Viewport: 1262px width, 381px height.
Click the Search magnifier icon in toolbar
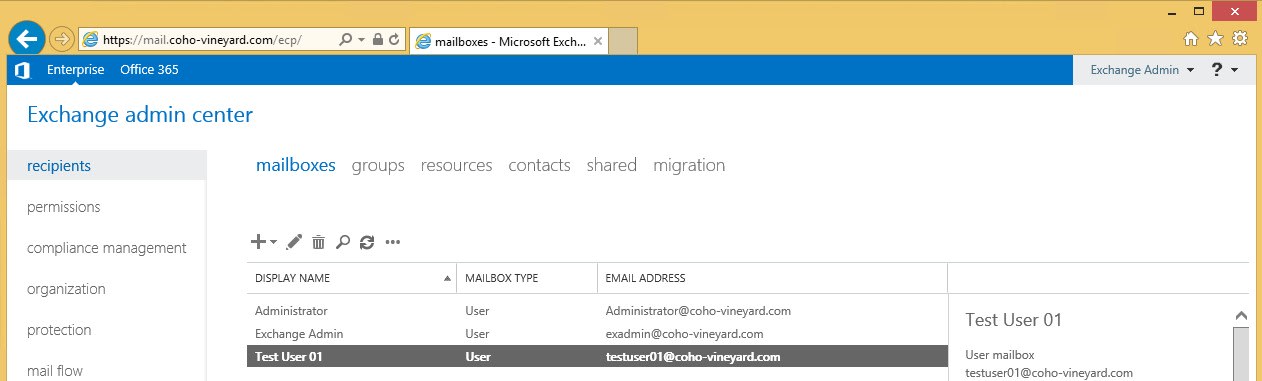[342, 241]
